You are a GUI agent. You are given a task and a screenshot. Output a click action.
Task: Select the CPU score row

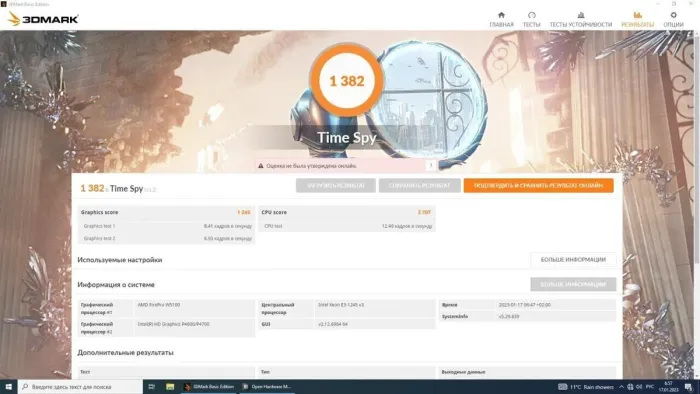click(x=346, y=212)
